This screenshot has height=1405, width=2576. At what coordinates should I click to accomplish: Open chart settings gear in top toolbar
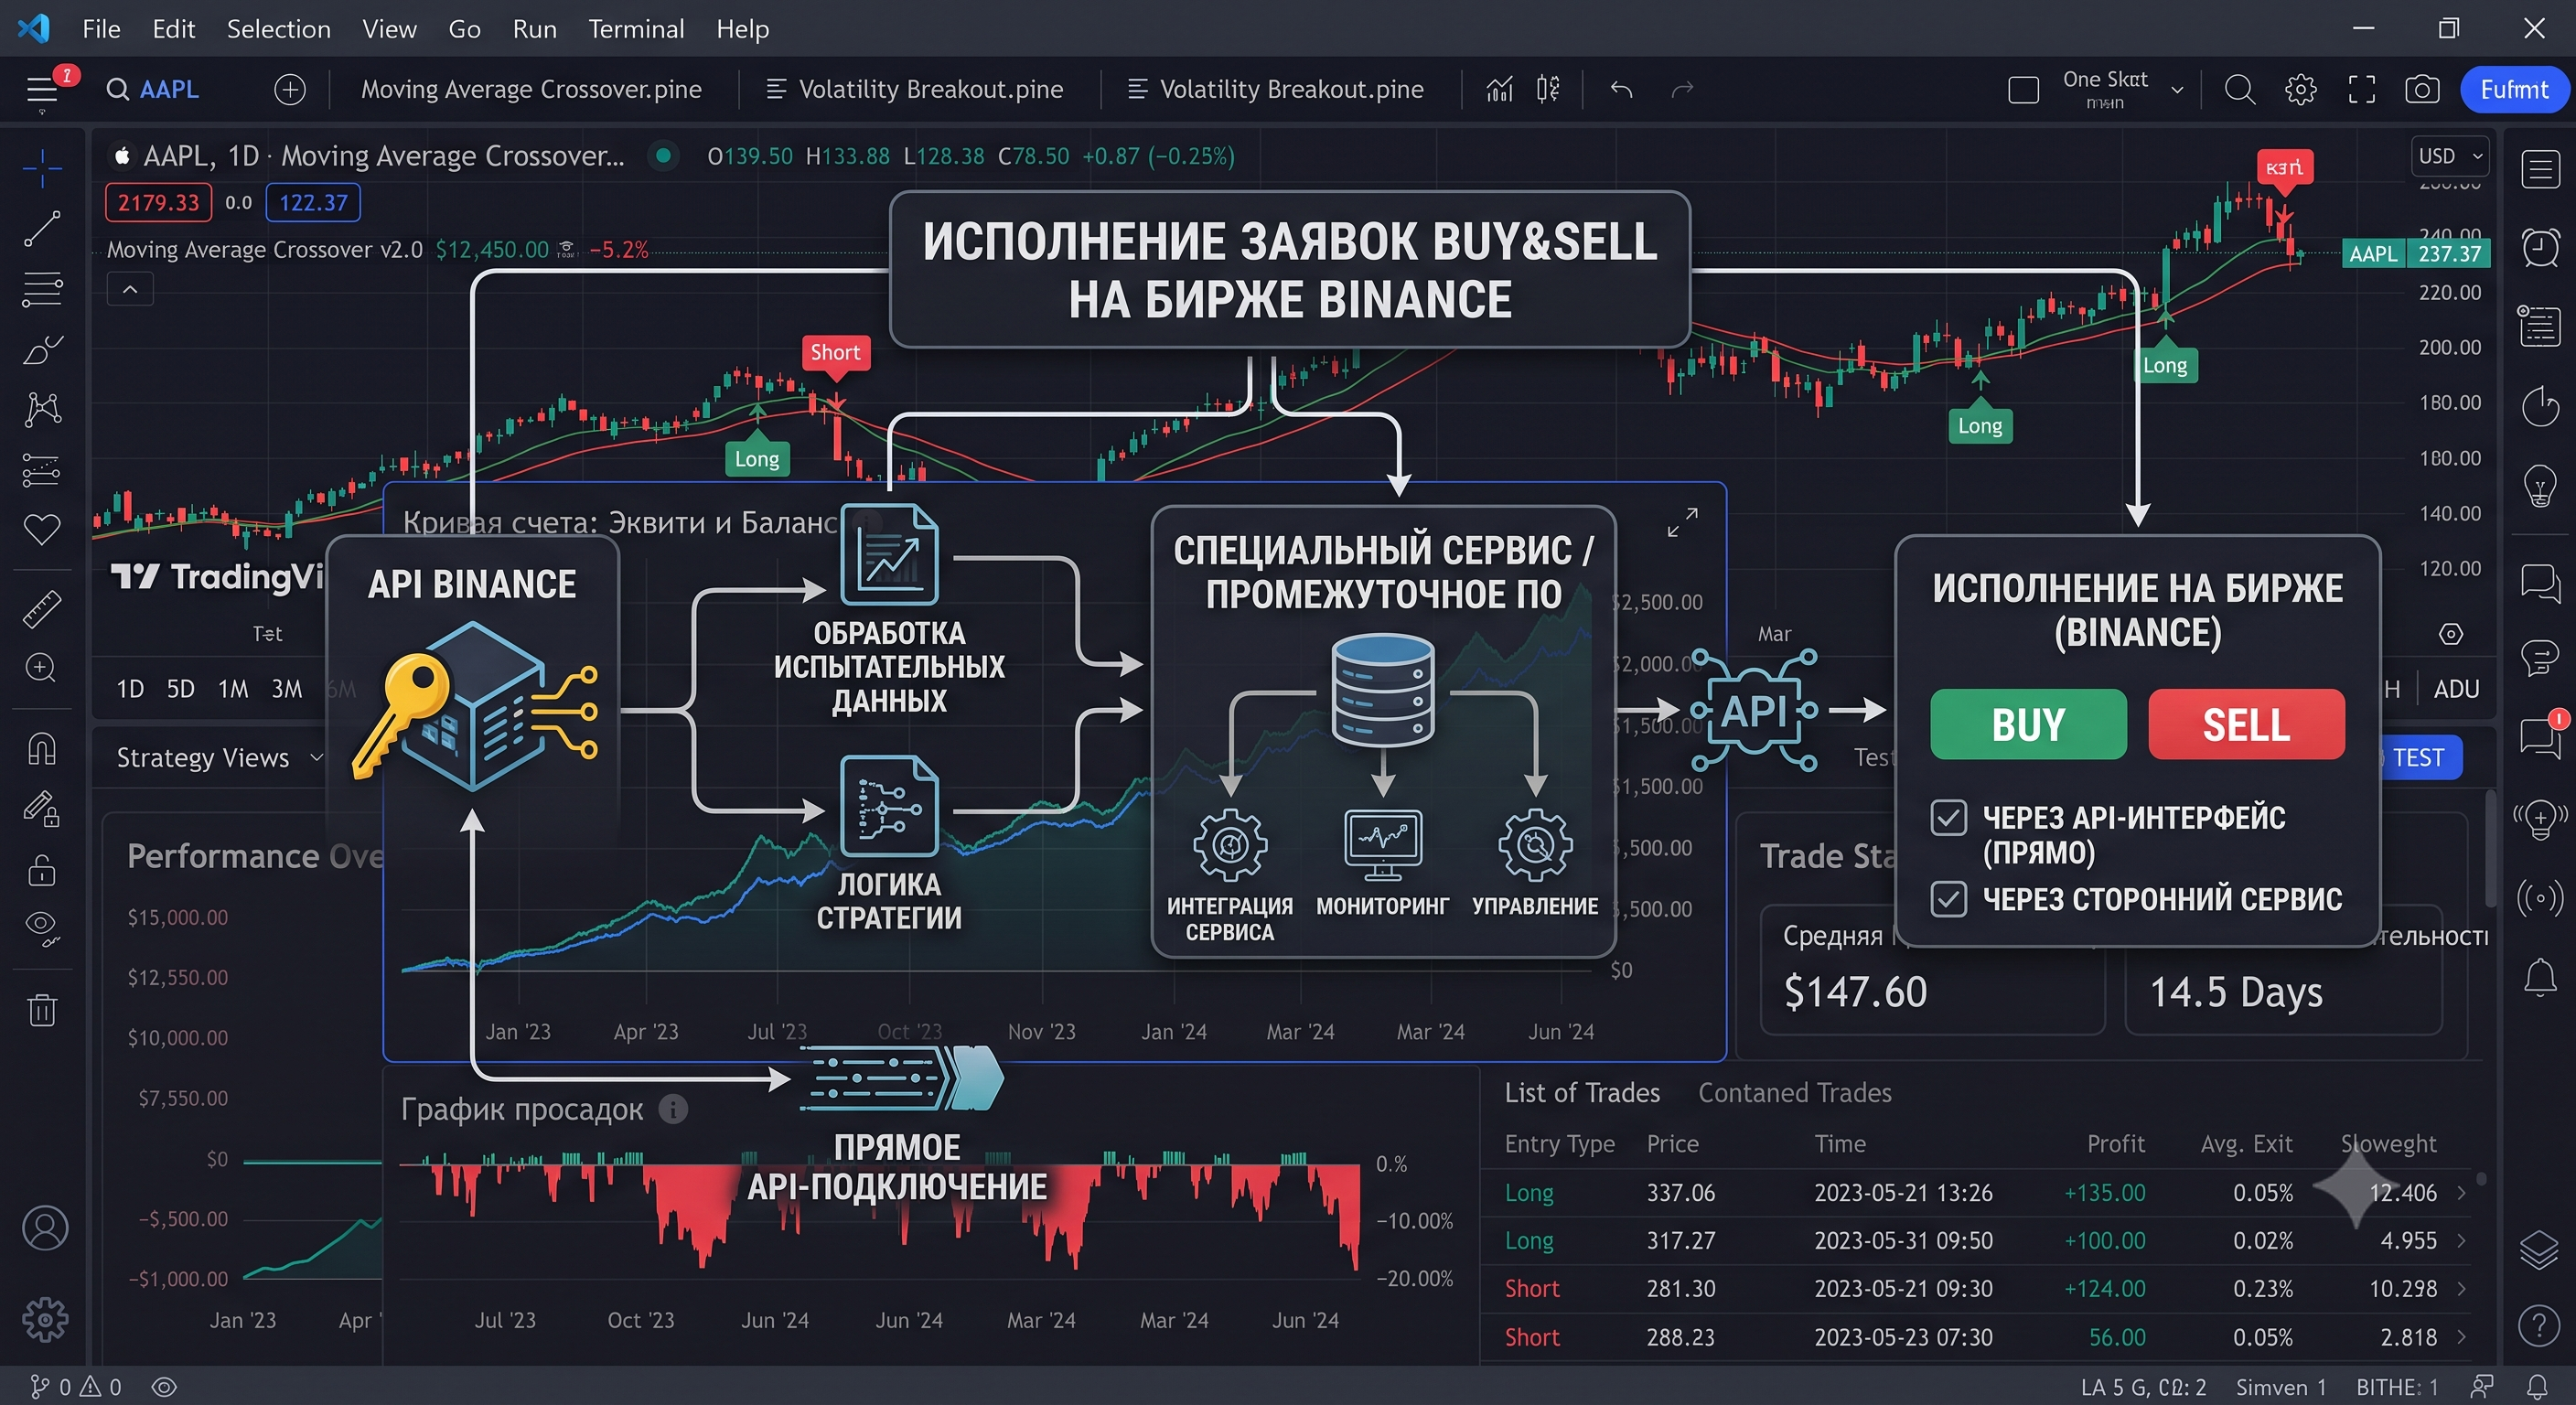(x=2300, y=90)
